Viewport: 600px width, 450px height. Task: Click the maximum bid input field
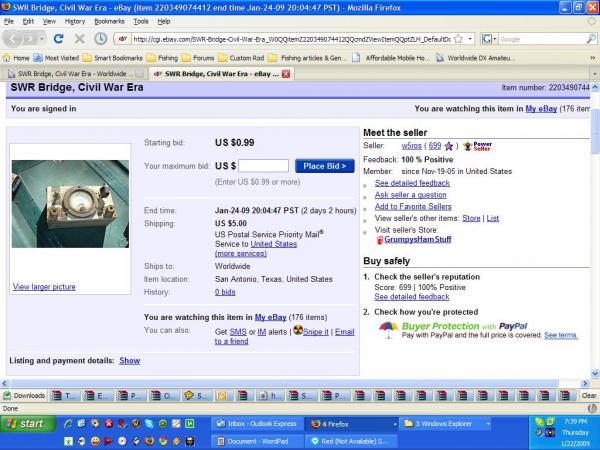[264, 165]
